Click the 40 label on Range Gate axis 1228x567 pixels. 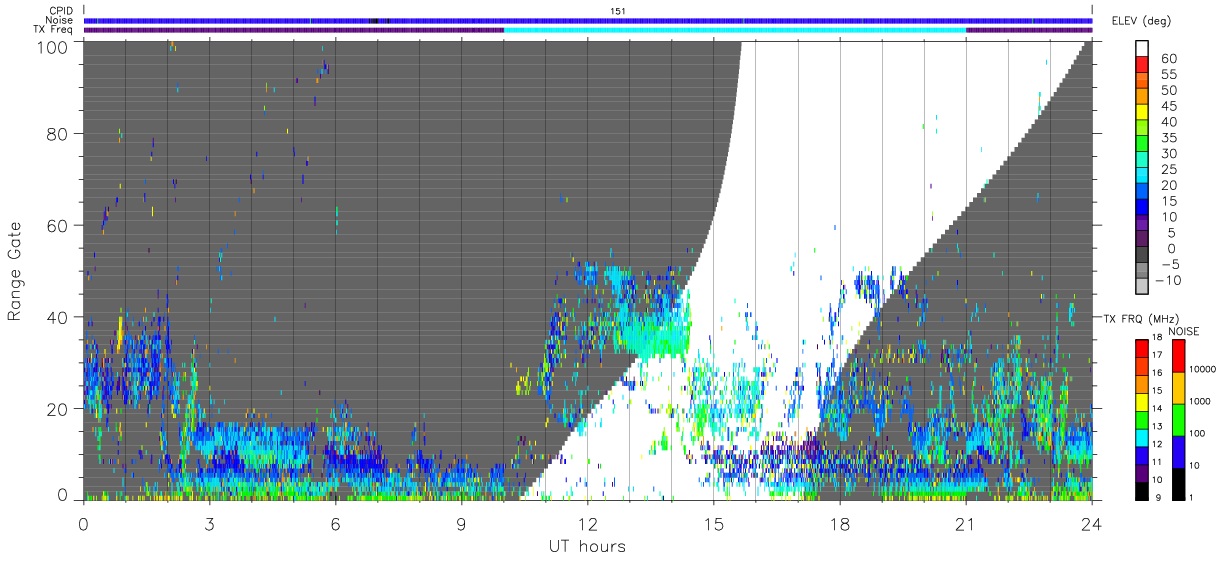pos(59,317)
